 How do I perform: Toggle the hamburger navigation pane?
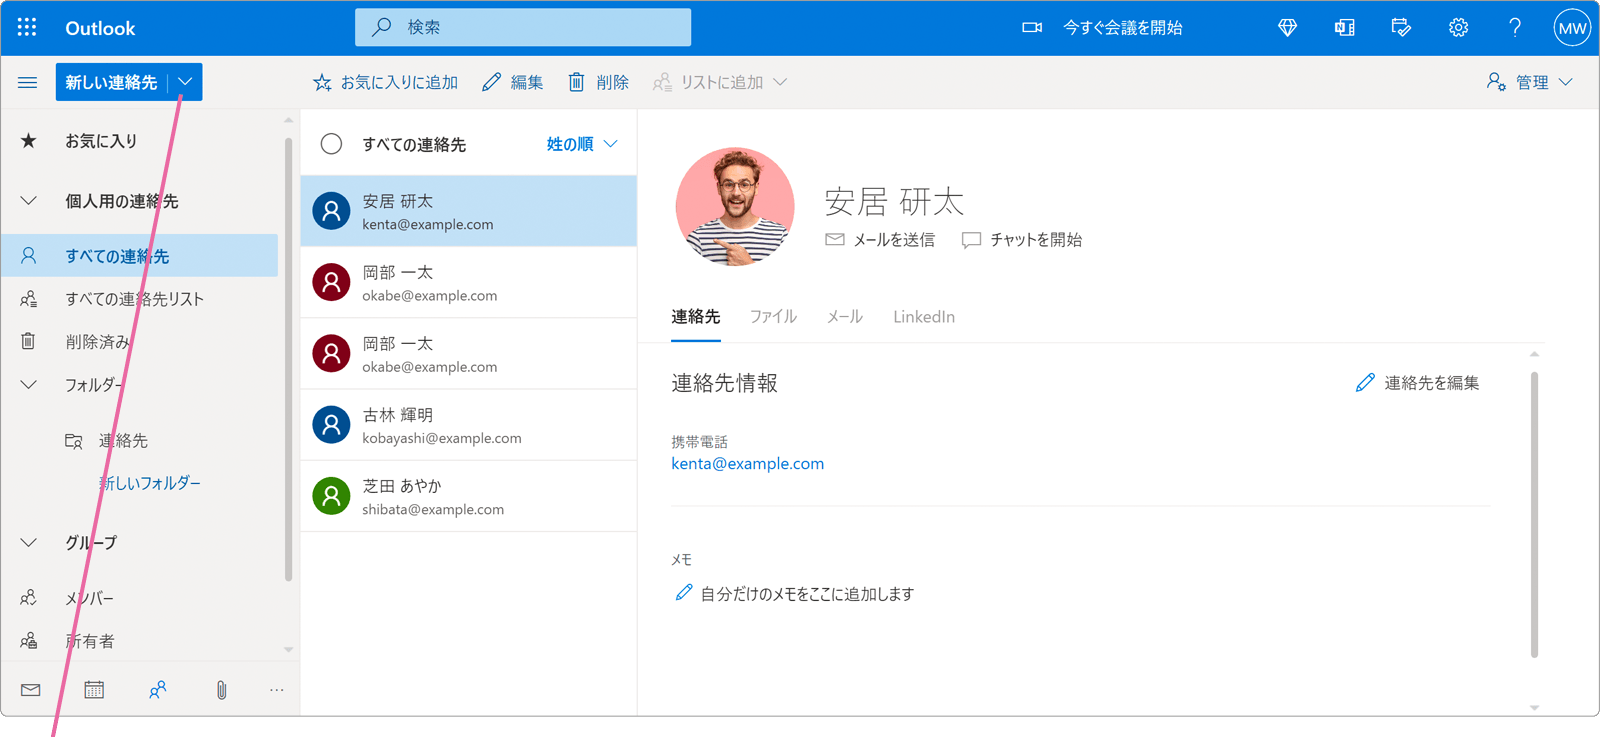coord(28,82)
